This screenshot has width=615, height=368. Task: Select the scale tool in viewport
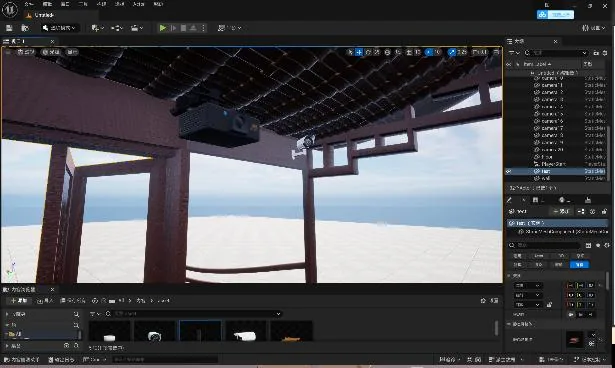click(377, 52)
